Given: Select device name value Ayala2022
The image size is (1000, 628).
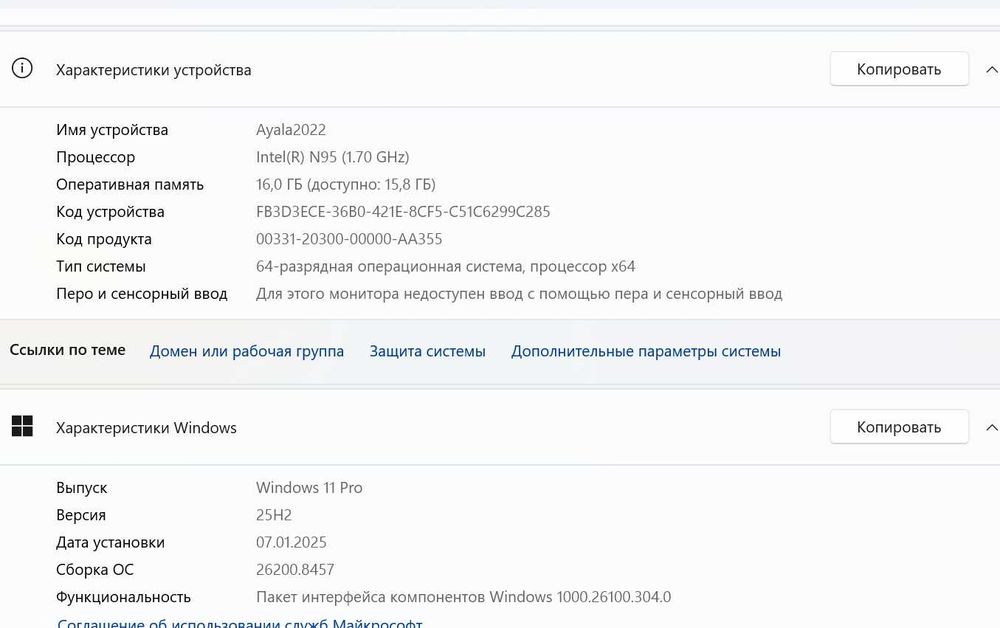Looking at the screenshot, I should click(x=291, y=130).
